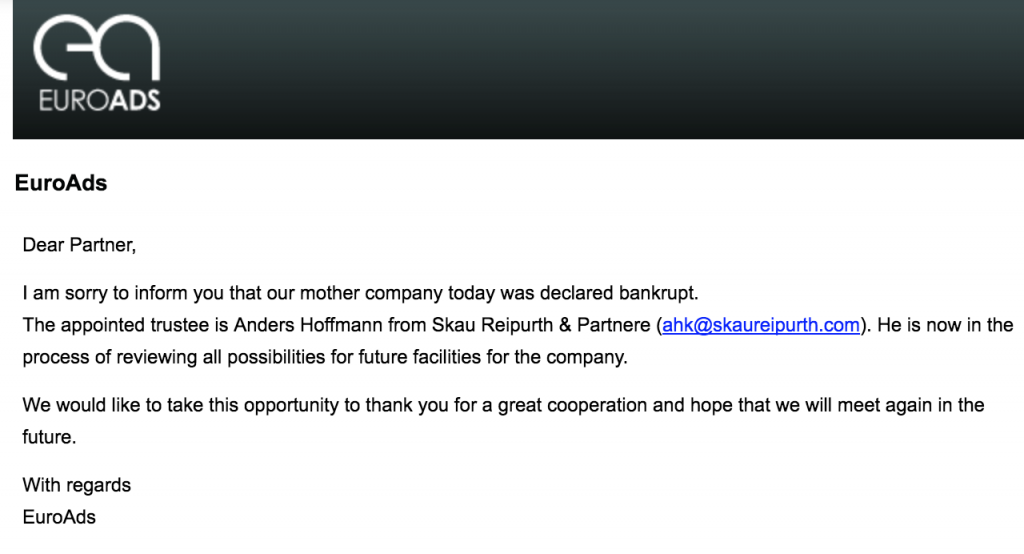Click the thank you for cooperation paragraph
The height and width of the screenshot is (554, 1024).
(504, 421)
